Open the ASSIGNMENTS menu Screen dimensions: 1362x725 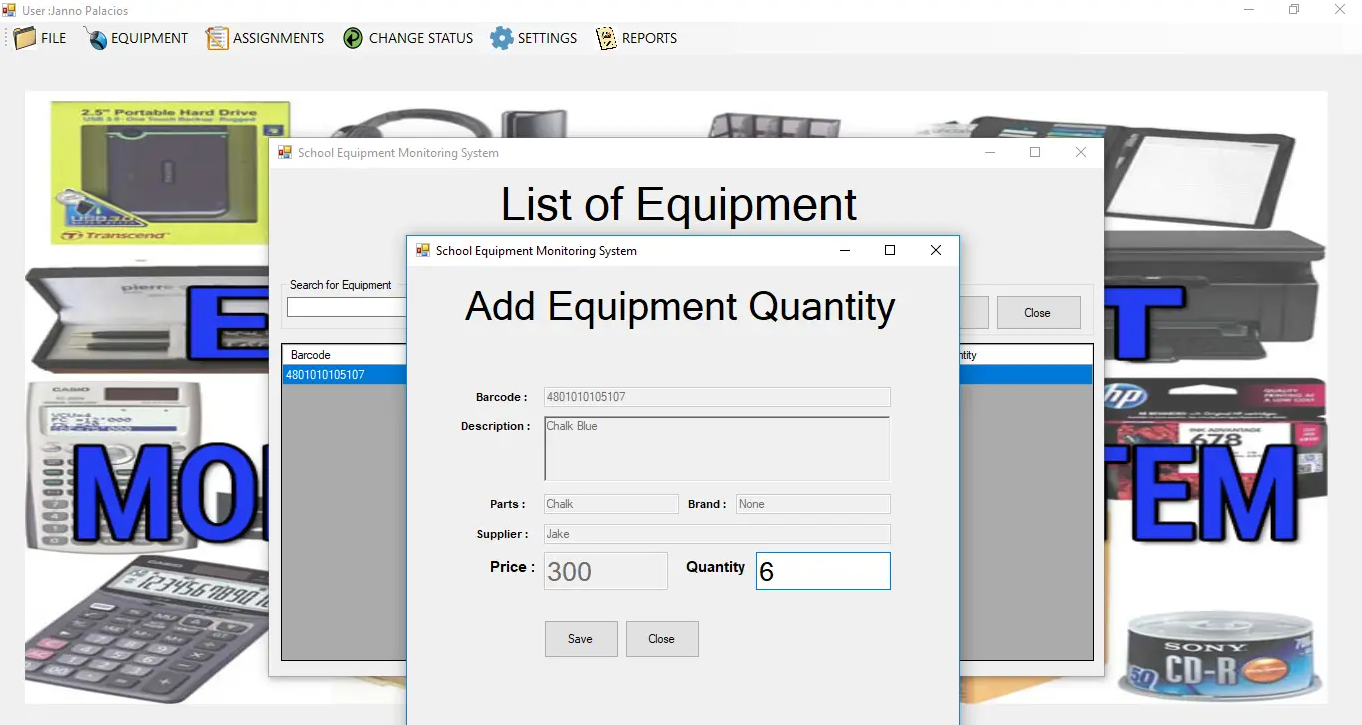point(278,38)
